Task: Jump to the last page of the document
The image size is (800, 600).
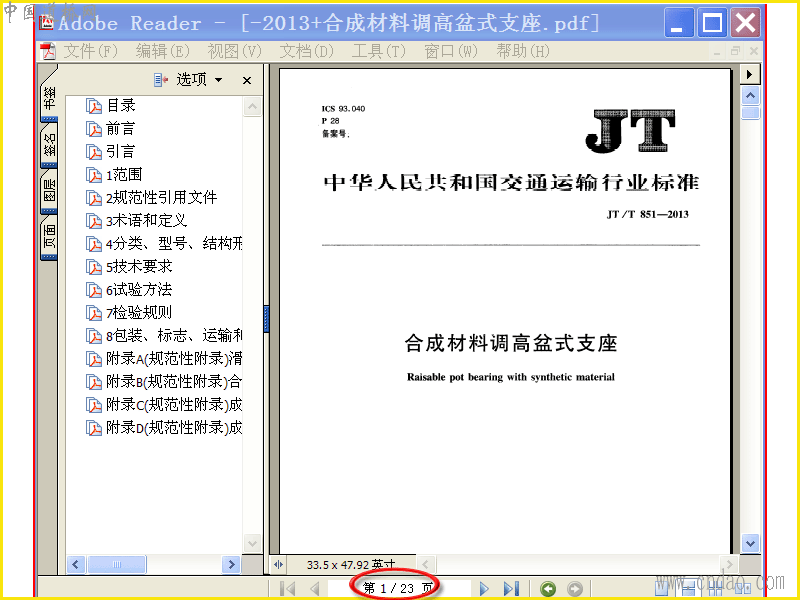Action: pyautogui.click(x=511, y=588)
